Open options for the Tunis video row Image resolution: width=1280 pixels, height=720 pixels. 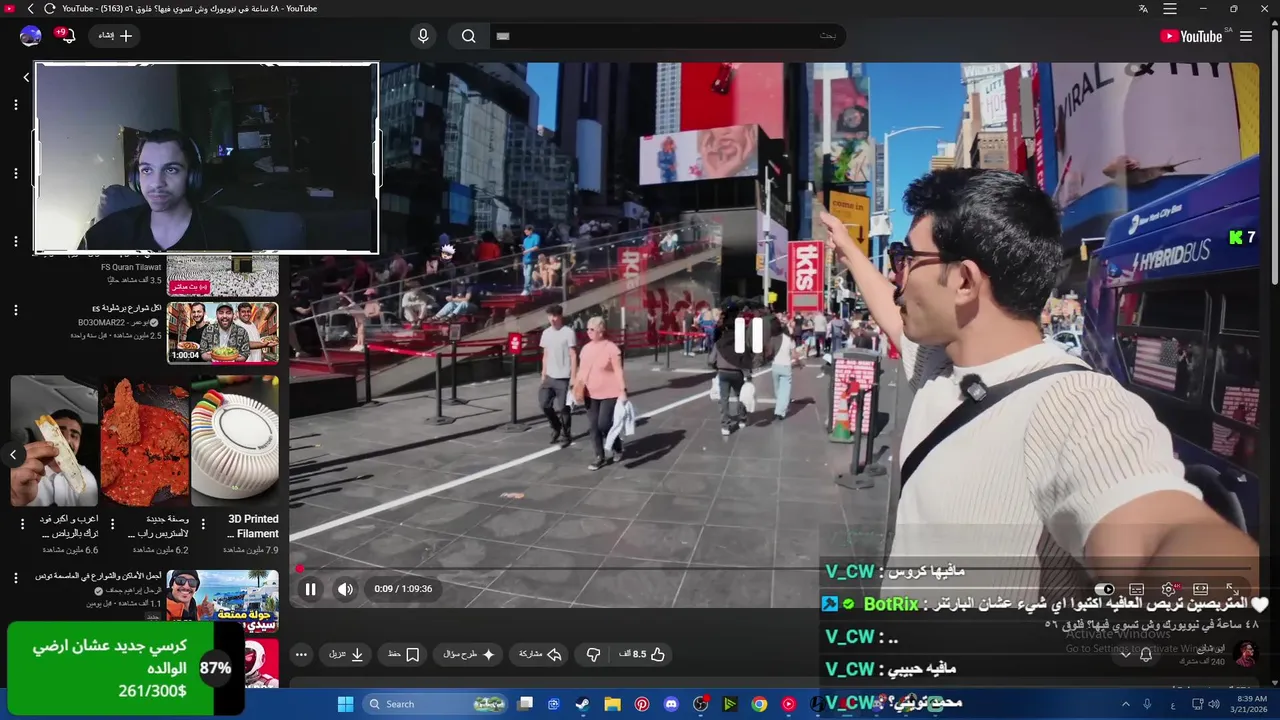pyautogui.click(x=15, y=578)
